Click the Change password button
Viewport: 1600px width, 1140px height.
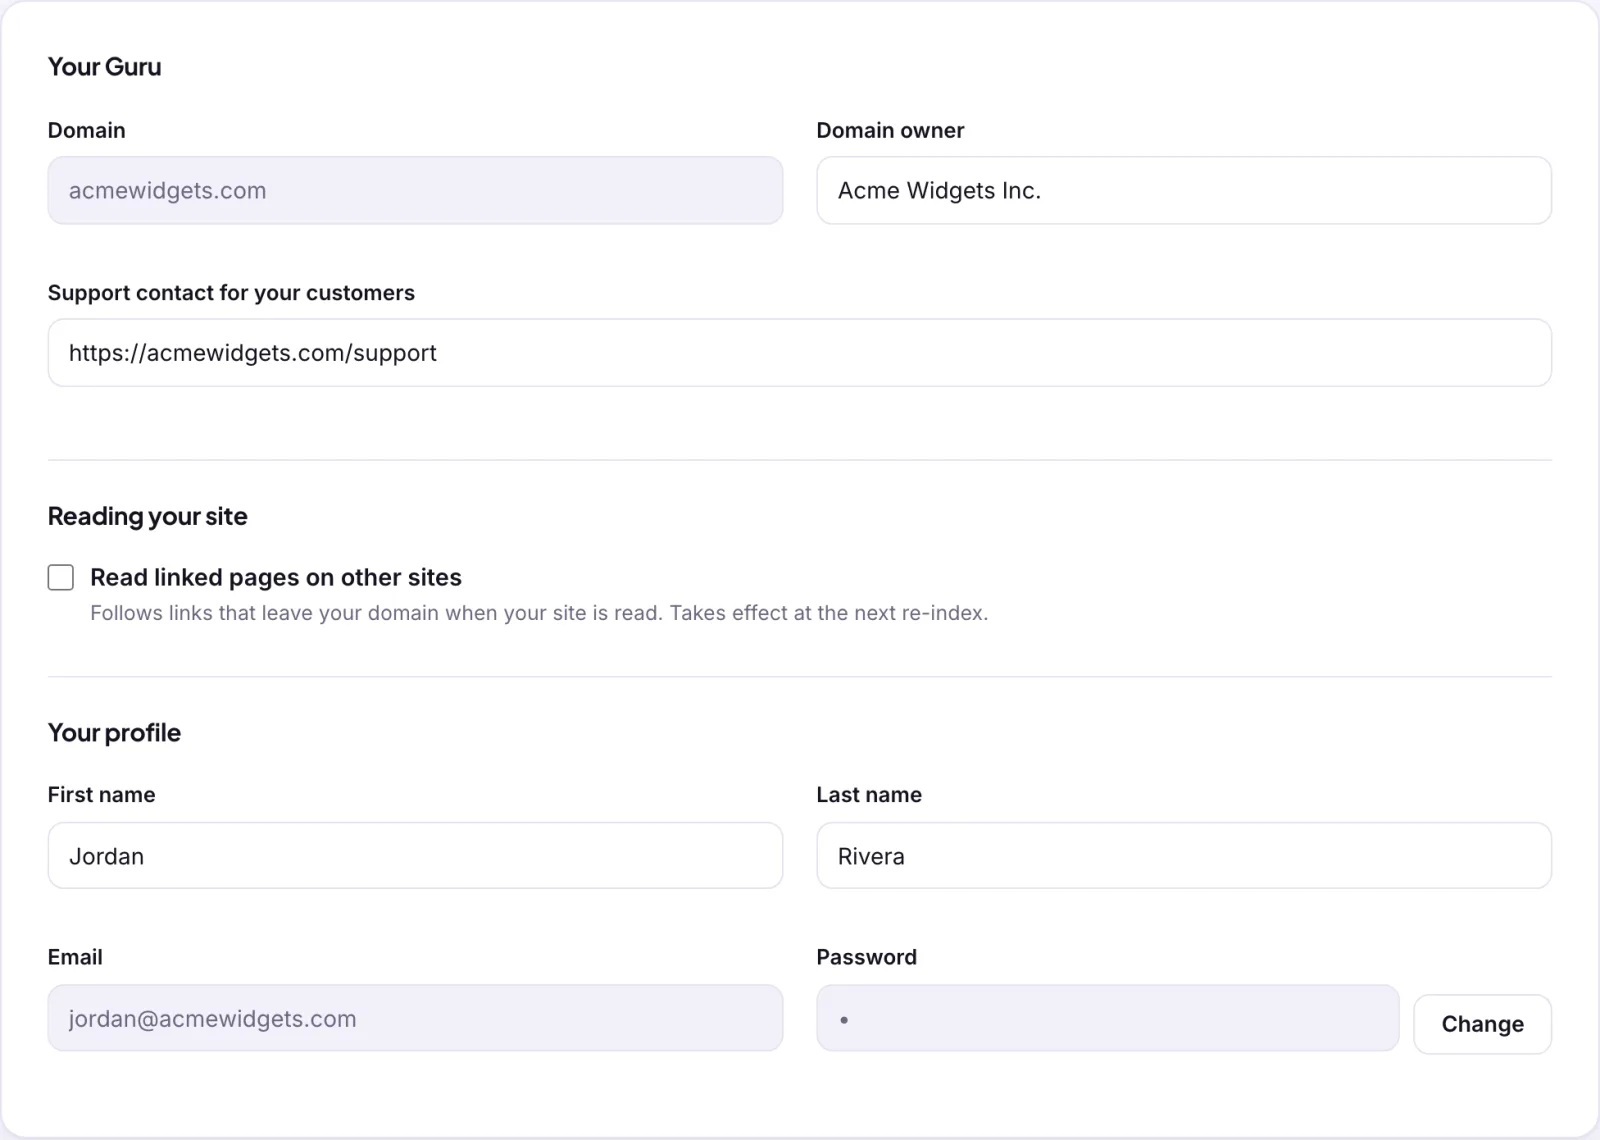point(1482,1024)
